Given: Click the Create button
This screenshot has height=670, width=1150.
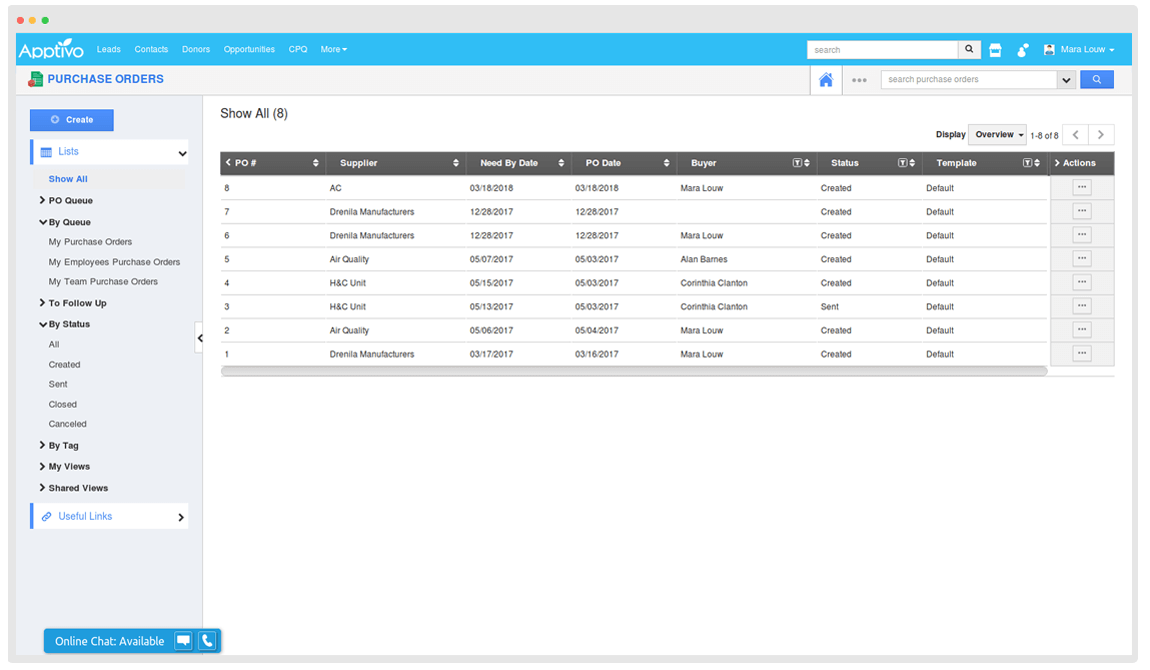Looking at the screenshot, I should coord(72,120).
